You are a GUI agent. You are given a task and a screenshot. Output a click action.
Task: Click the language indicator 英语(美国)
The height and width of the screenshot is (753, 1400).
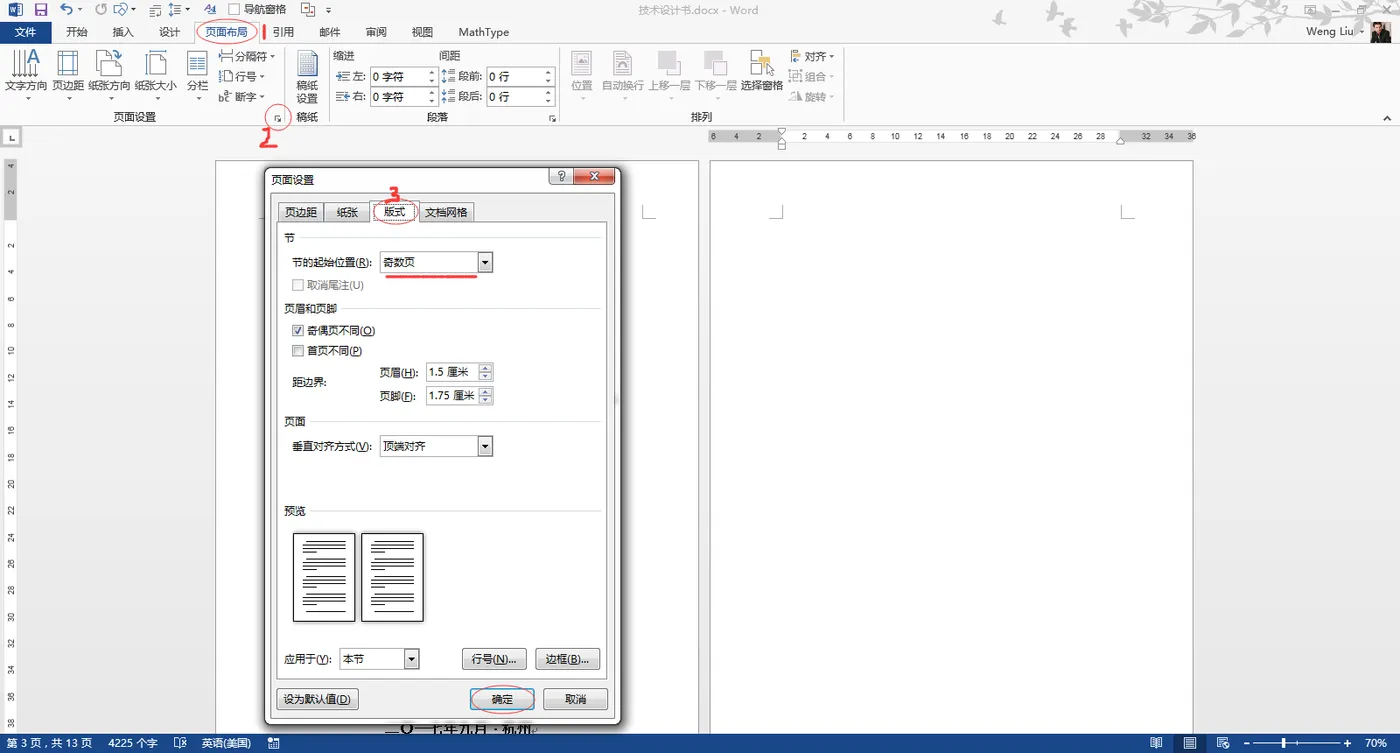pyautogui.click(x=227, y=743)
